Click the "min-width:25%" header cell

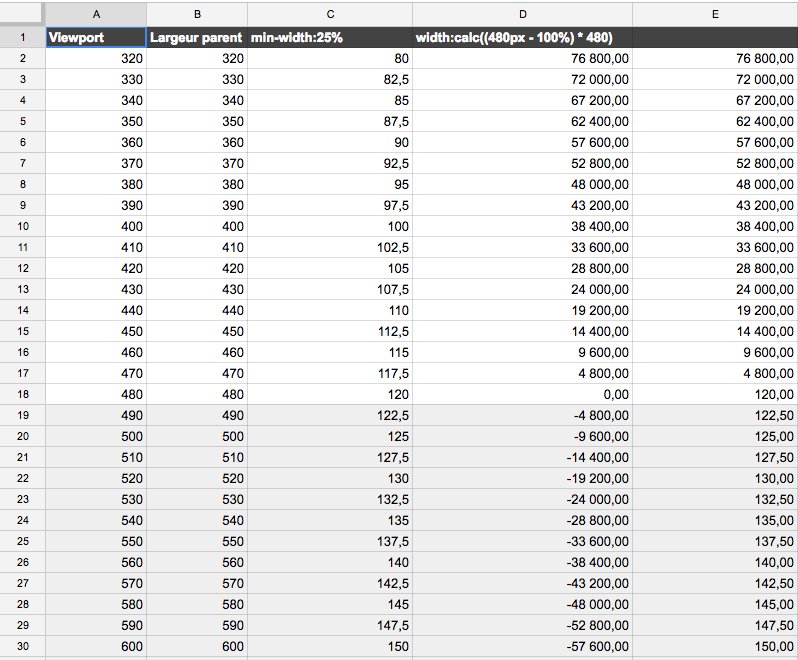(329, 37)
